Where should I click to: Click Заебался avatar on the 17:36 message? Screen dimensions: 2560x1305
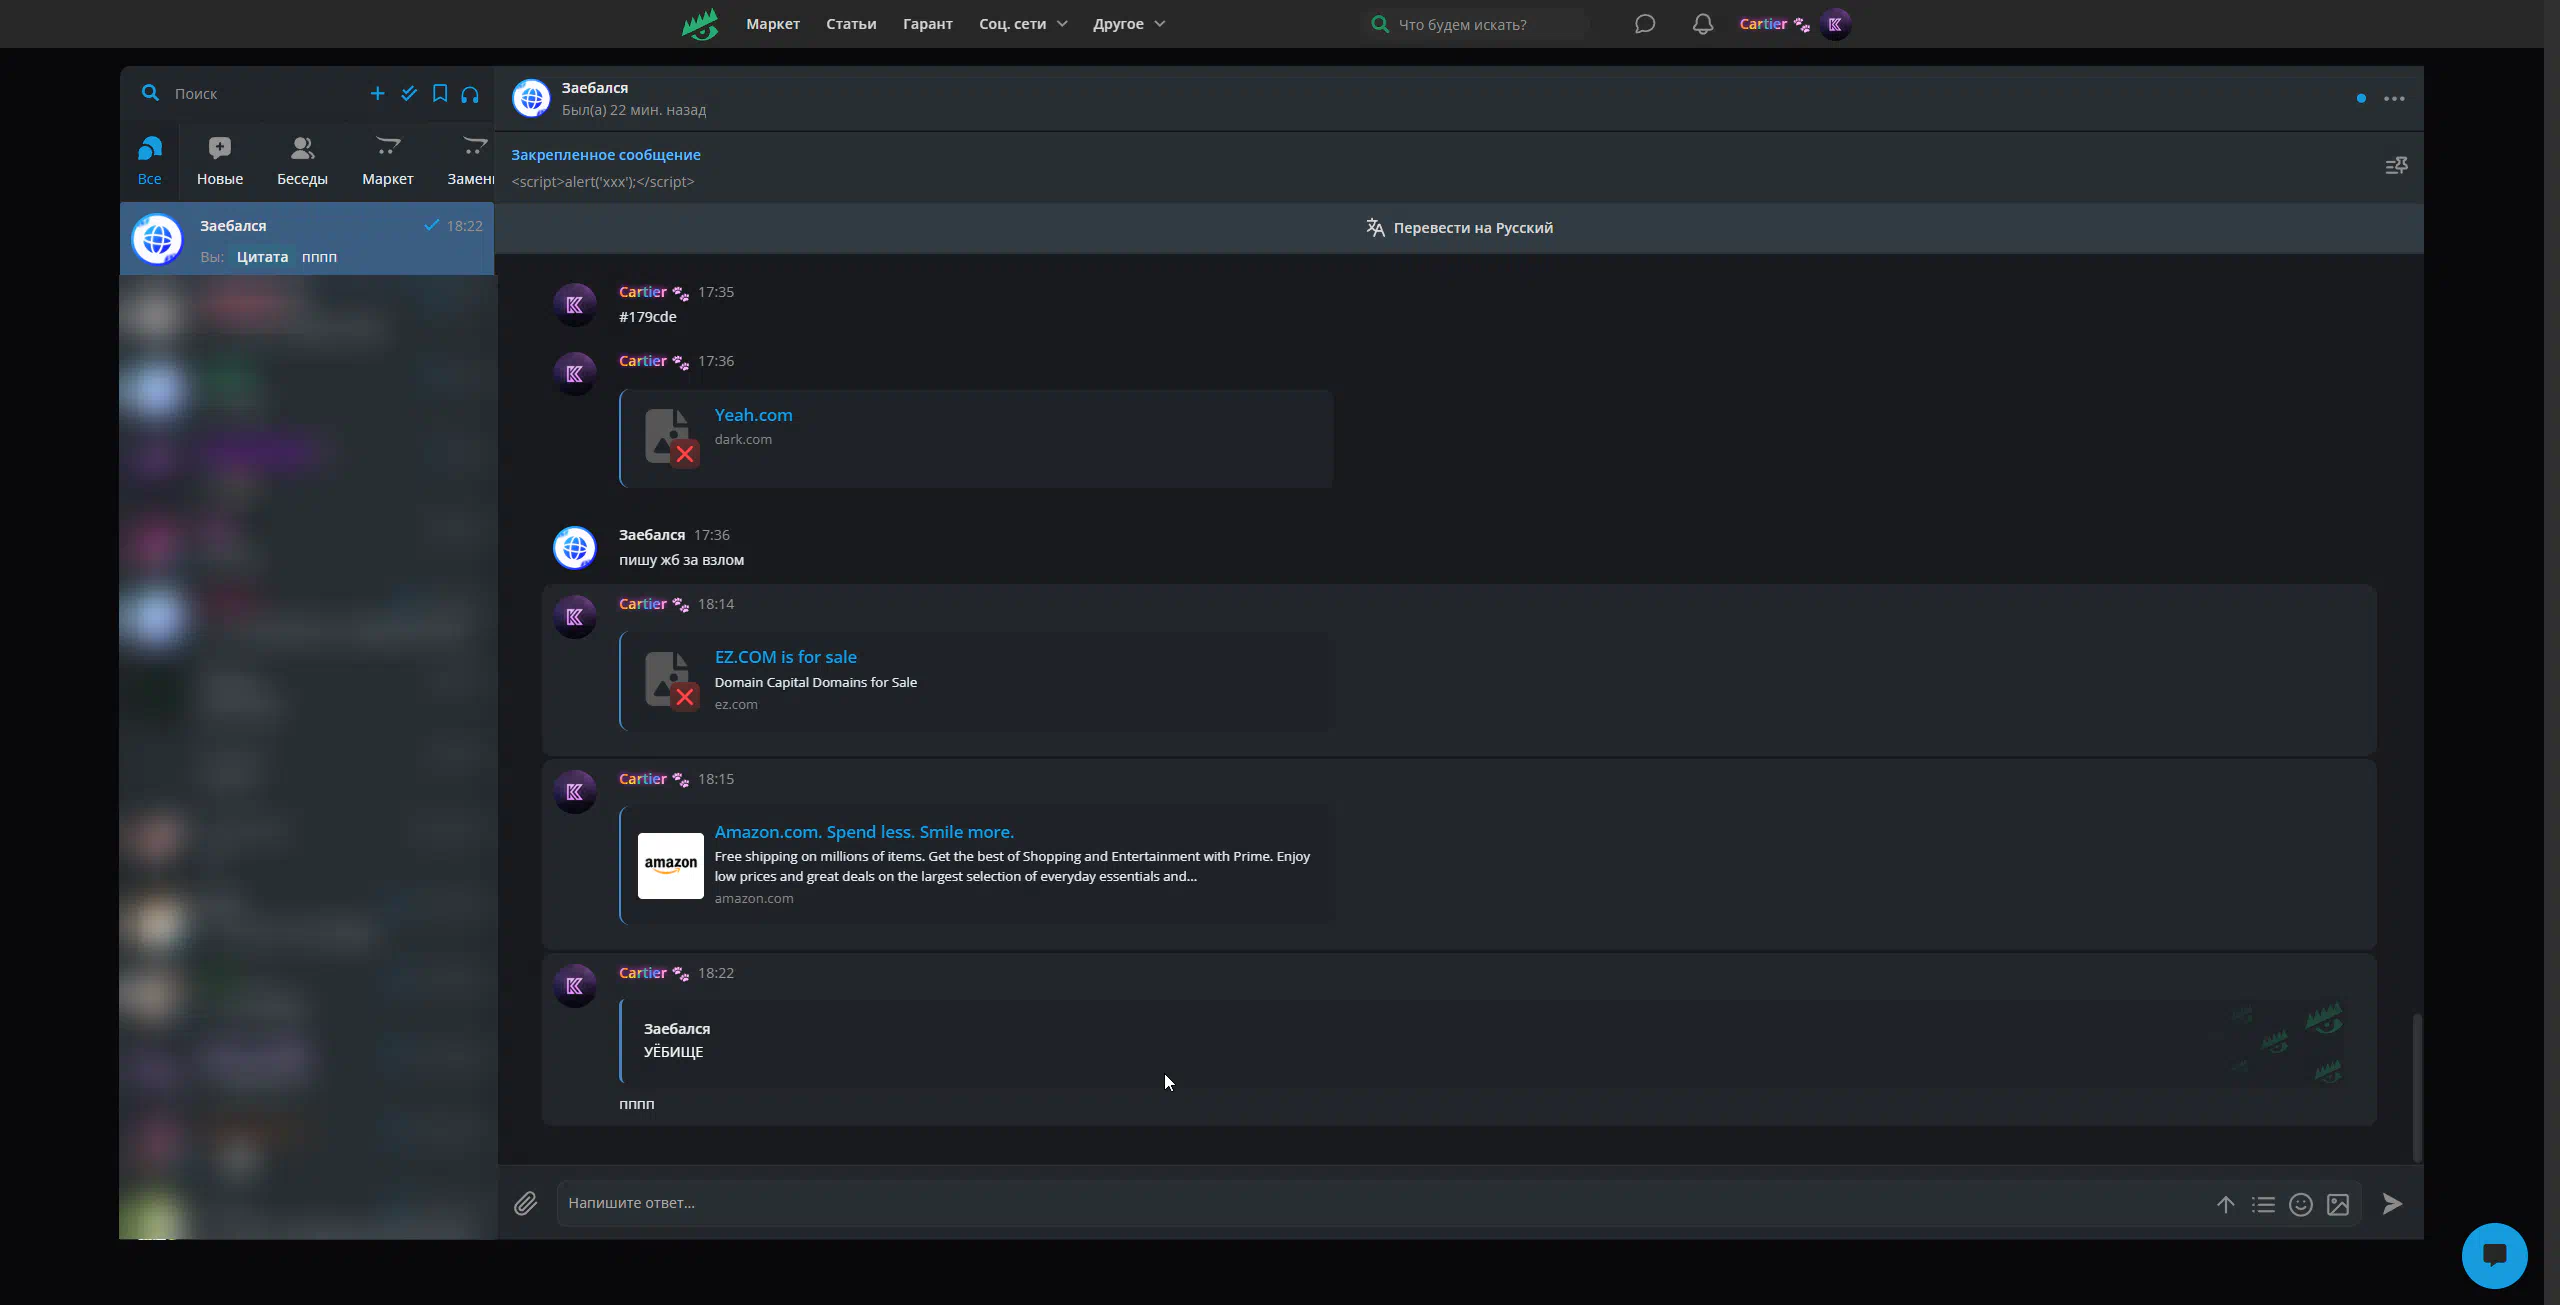pos(575,548)
